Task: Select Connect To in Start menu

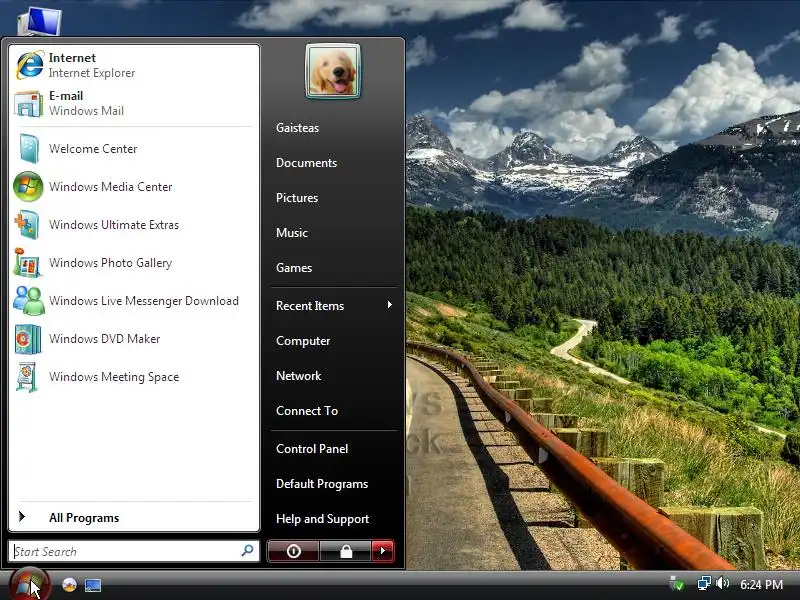Action: point(307,411)
